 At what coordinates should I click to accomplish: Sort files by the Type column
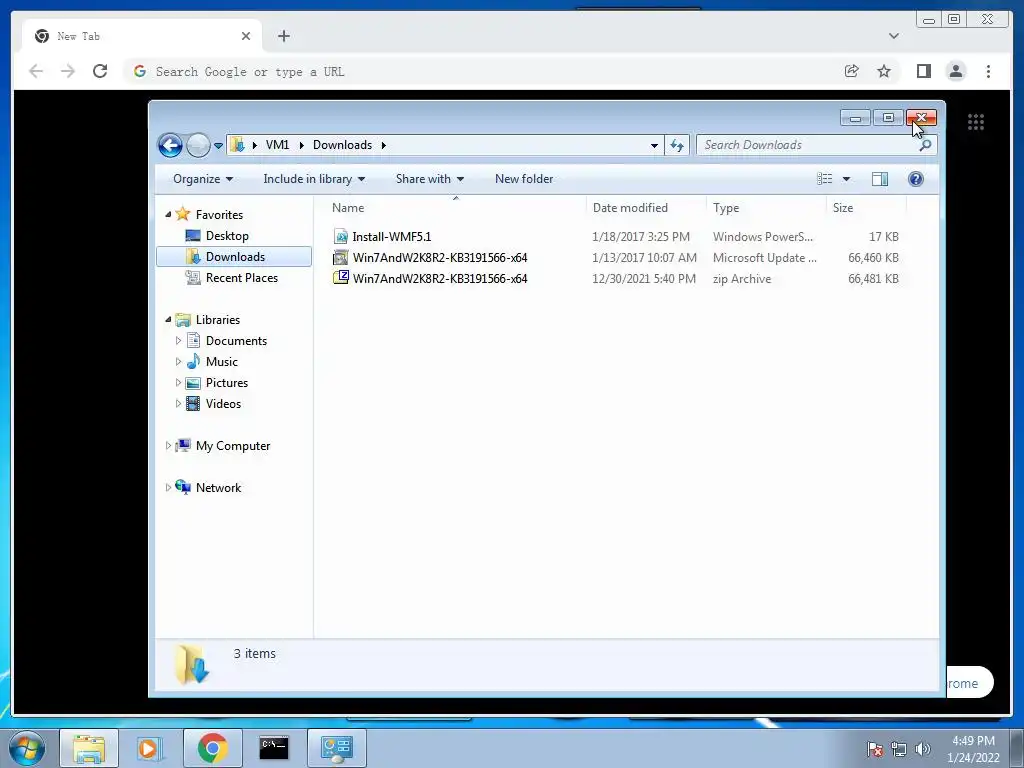pyautogui.click(x=766, y=208)
